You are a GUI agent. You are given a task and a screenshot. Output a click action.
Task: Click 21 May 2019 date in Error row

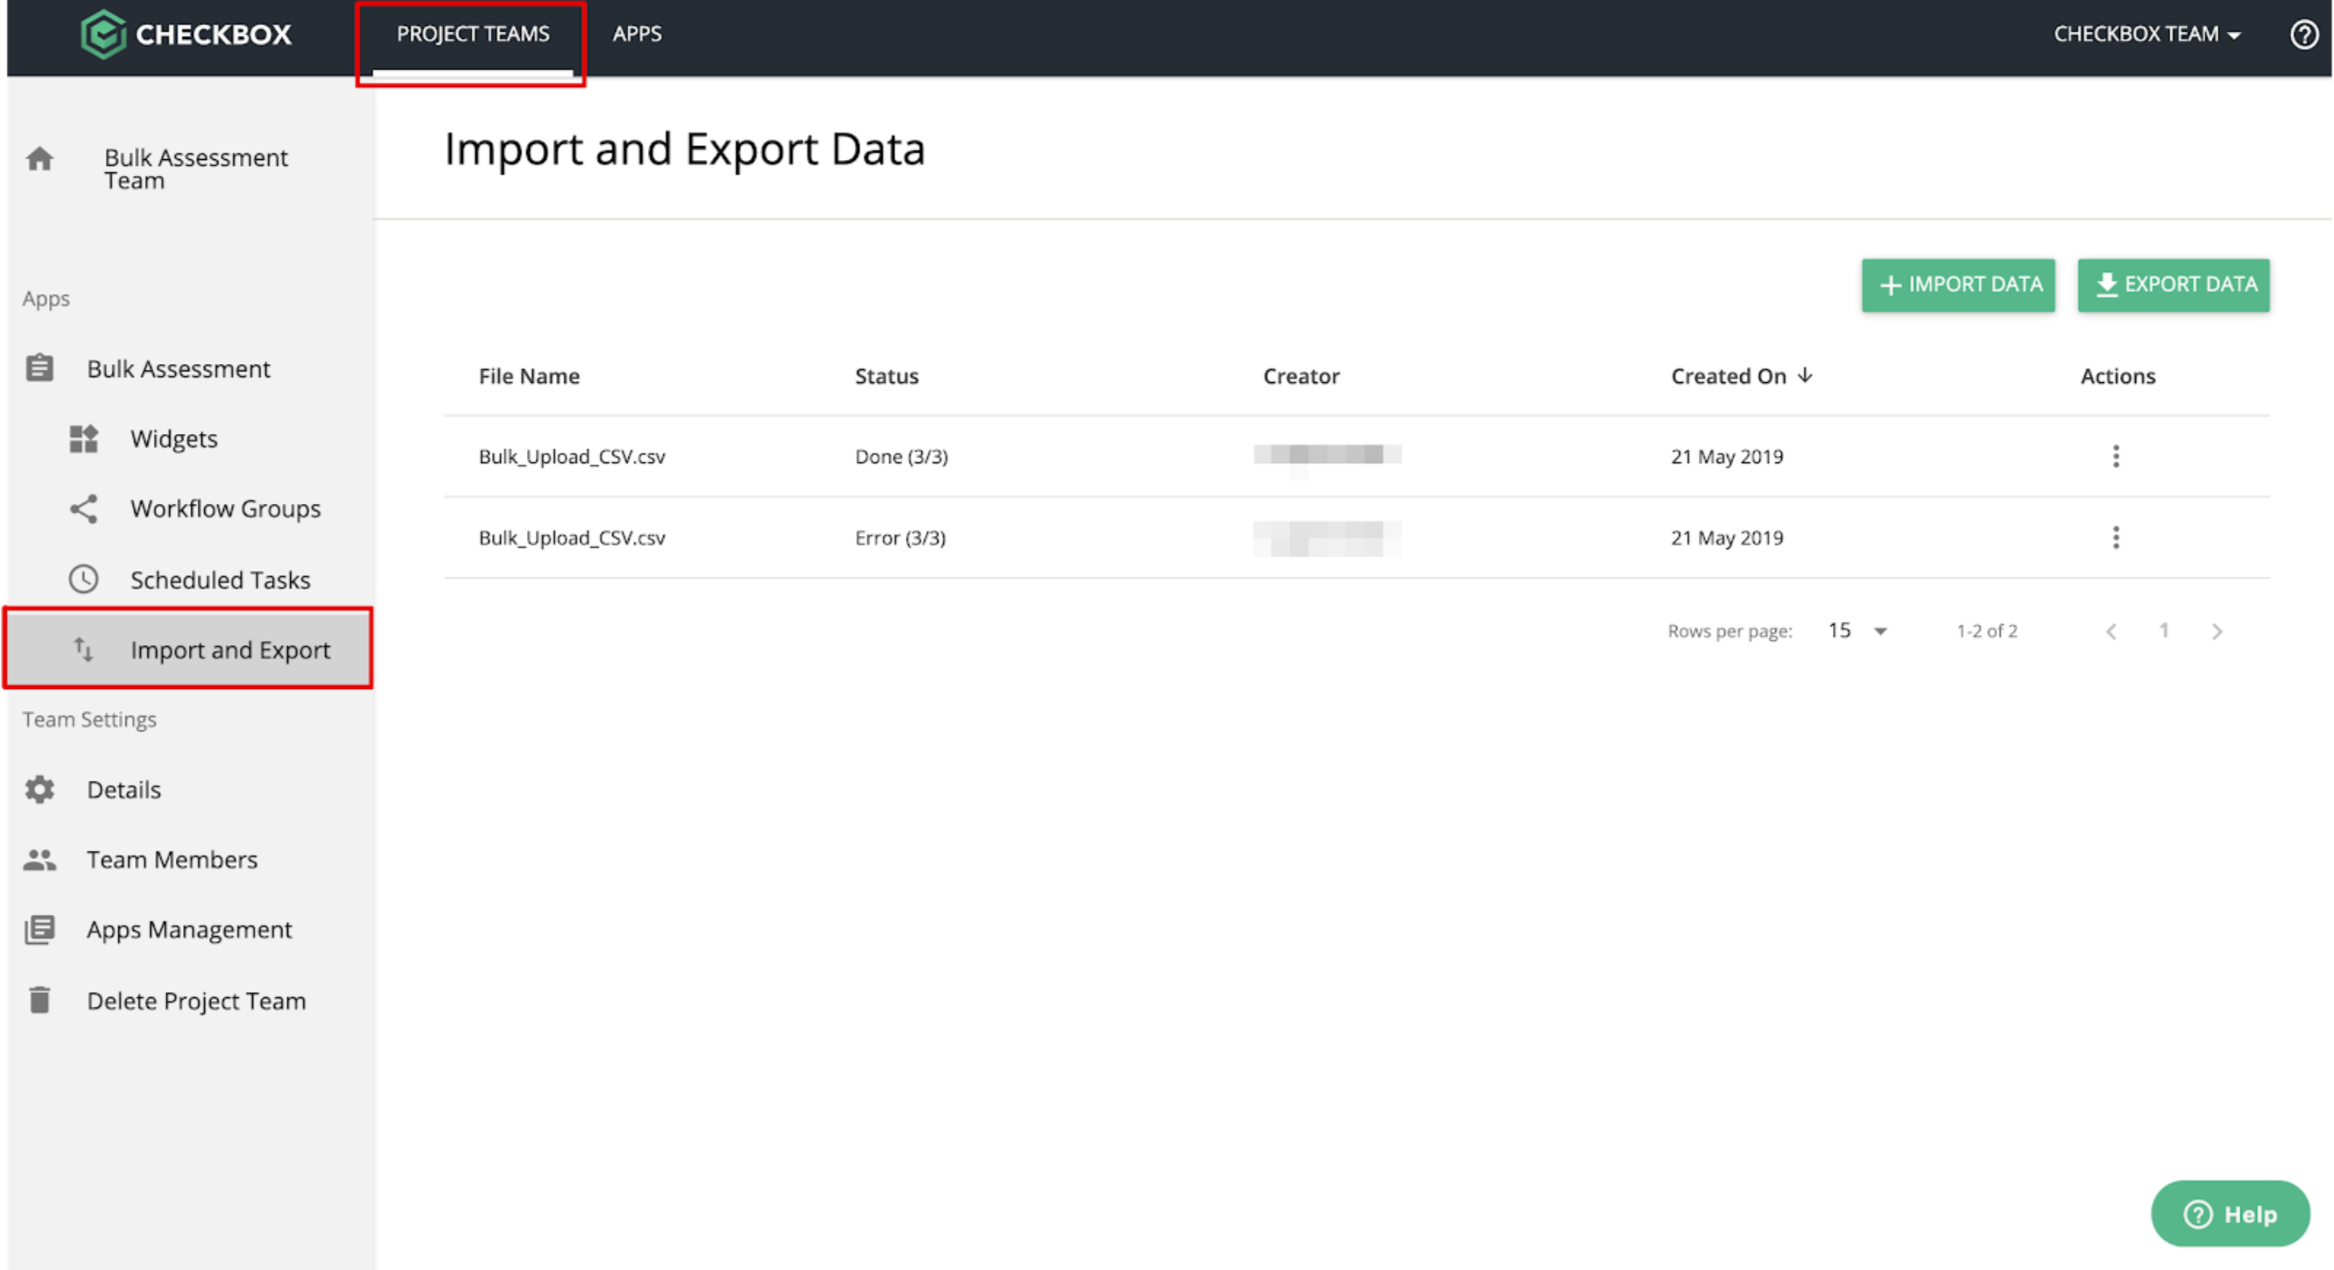(x=1727, y=538)
